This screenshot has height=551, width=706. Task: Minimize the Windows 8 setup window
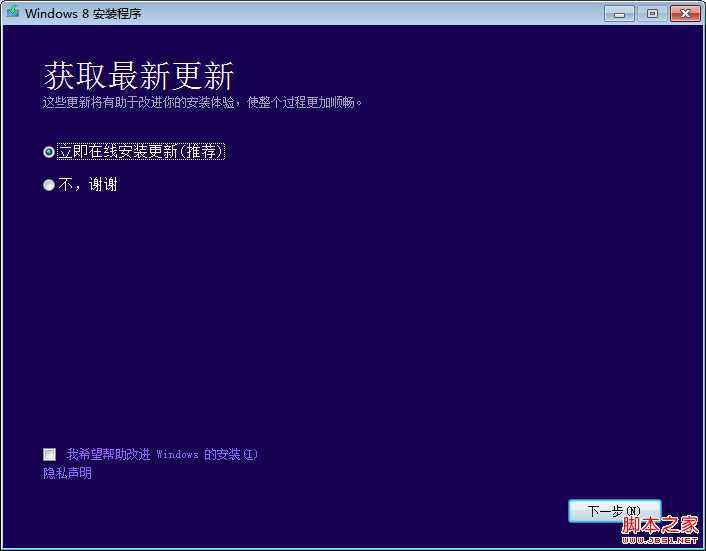(619, 14)
